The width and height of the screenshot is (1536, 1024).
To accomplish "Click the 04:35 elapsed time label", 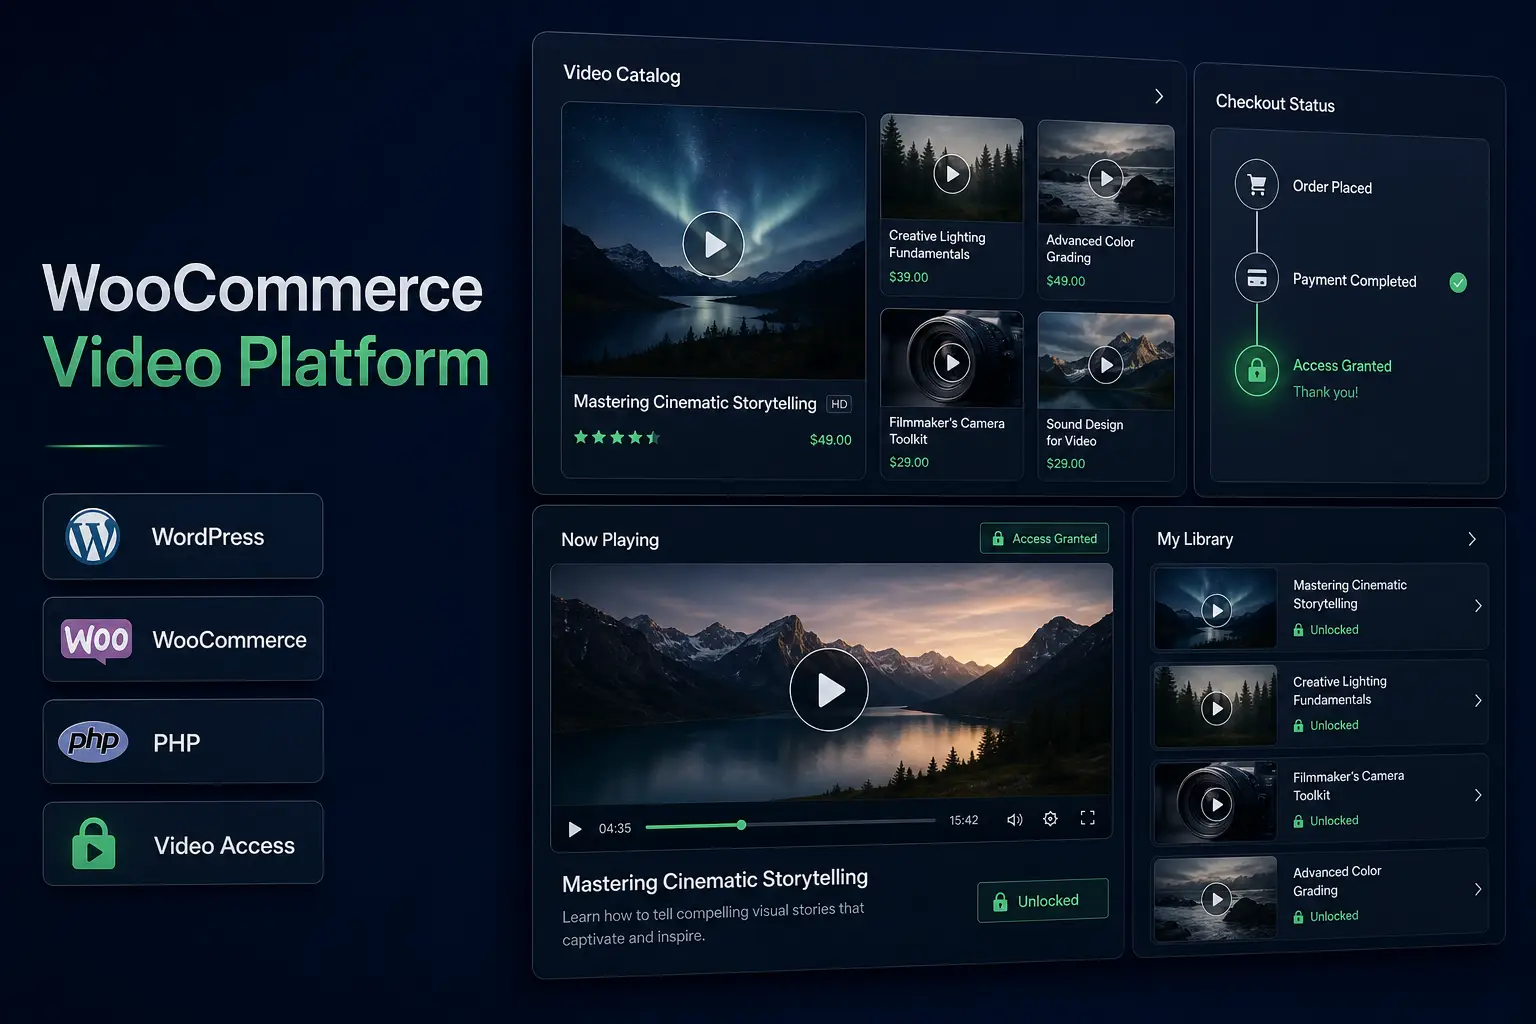I will click(615, 828).
